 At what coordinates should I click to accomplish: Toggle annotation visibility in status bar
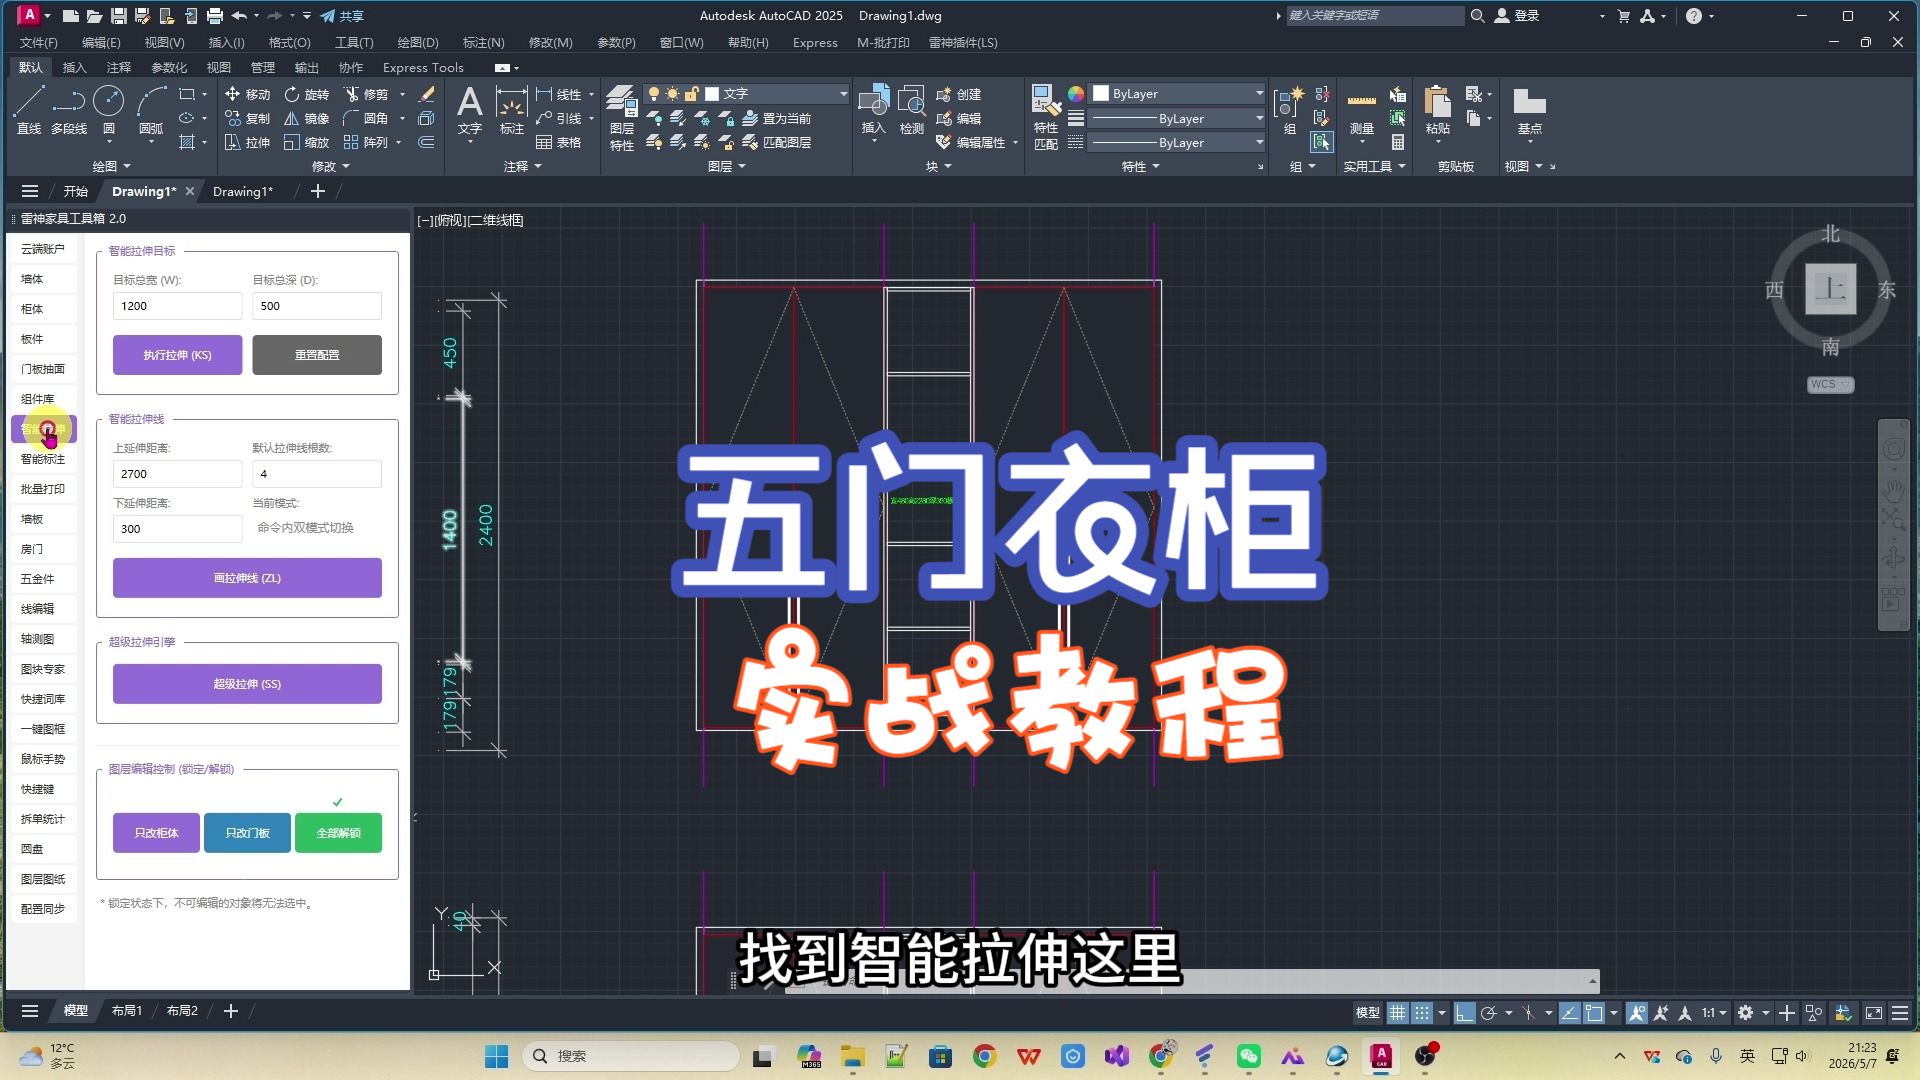pyautogui.click(x=1637, y=1013)
